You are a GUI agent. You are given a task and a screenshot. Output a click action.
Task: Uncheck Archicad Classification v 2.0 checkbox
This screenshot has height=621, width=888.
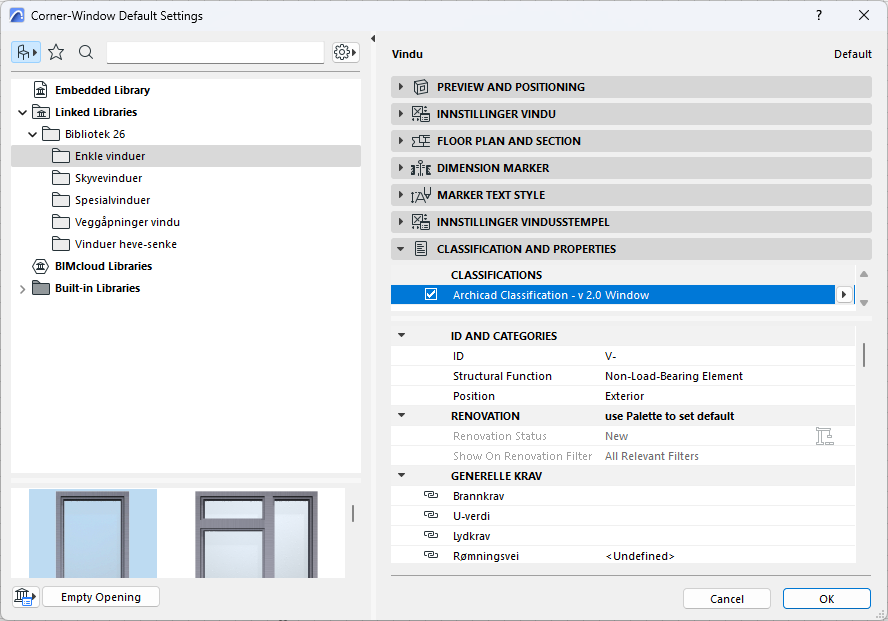click(x=431, y=295)
